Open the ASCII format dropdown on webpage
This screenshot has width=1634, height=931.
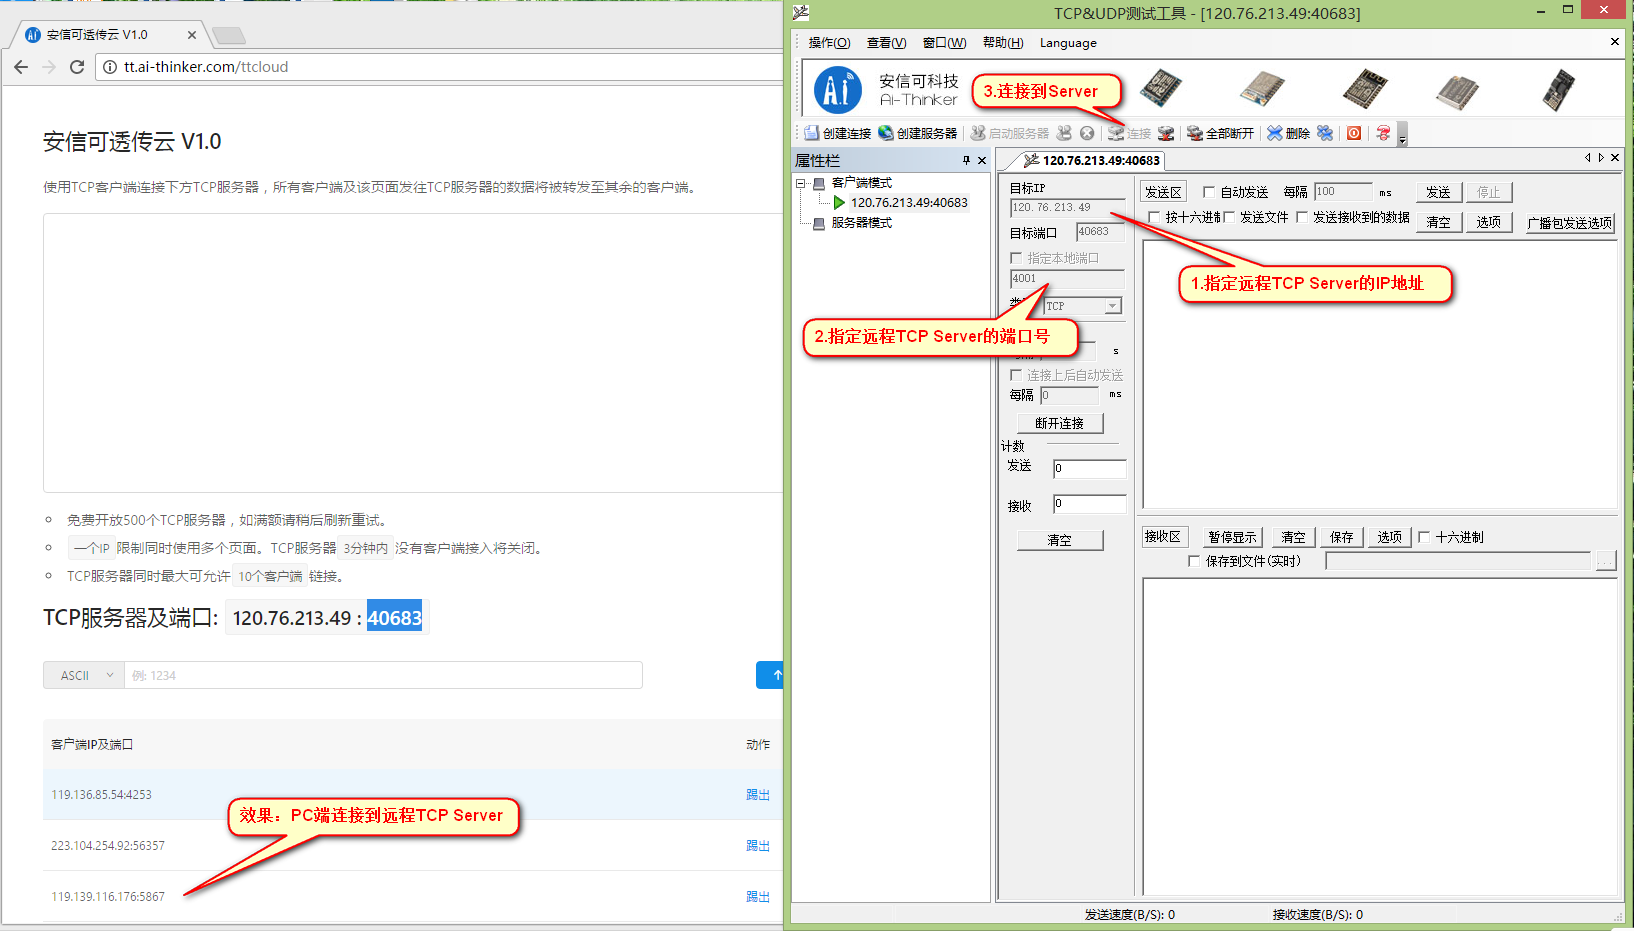click(84, 675)
